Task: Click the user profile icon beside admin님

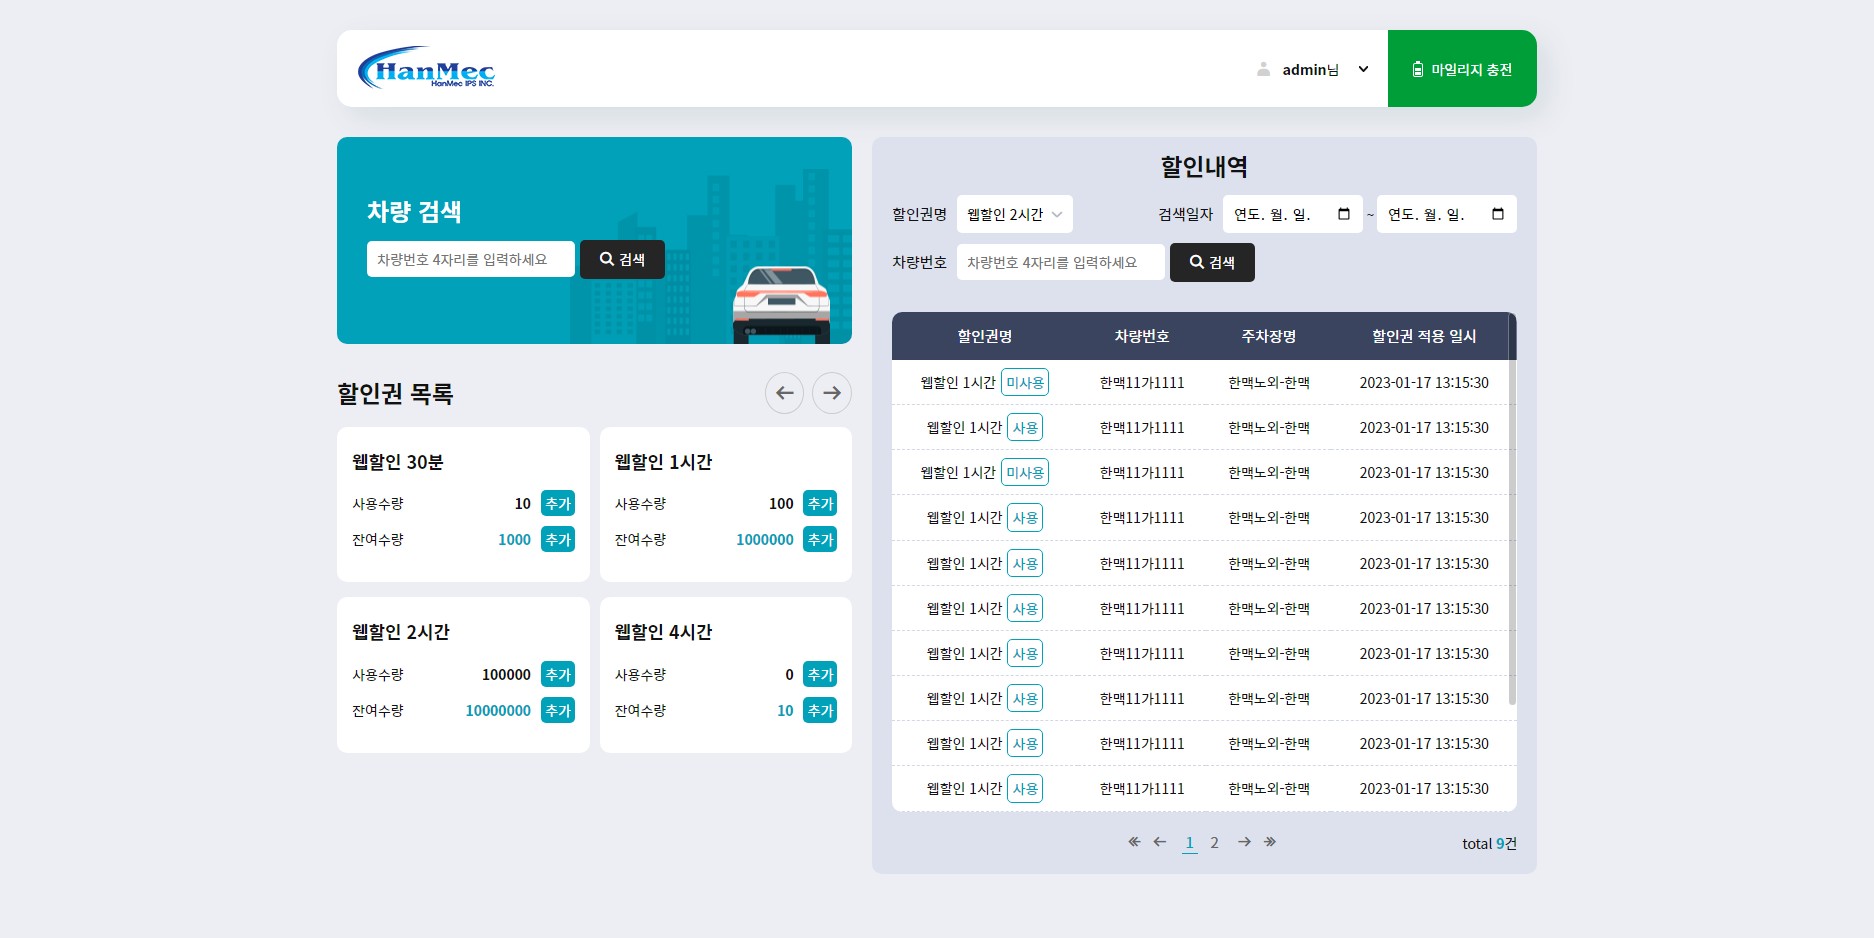Action: (1262, 69)
